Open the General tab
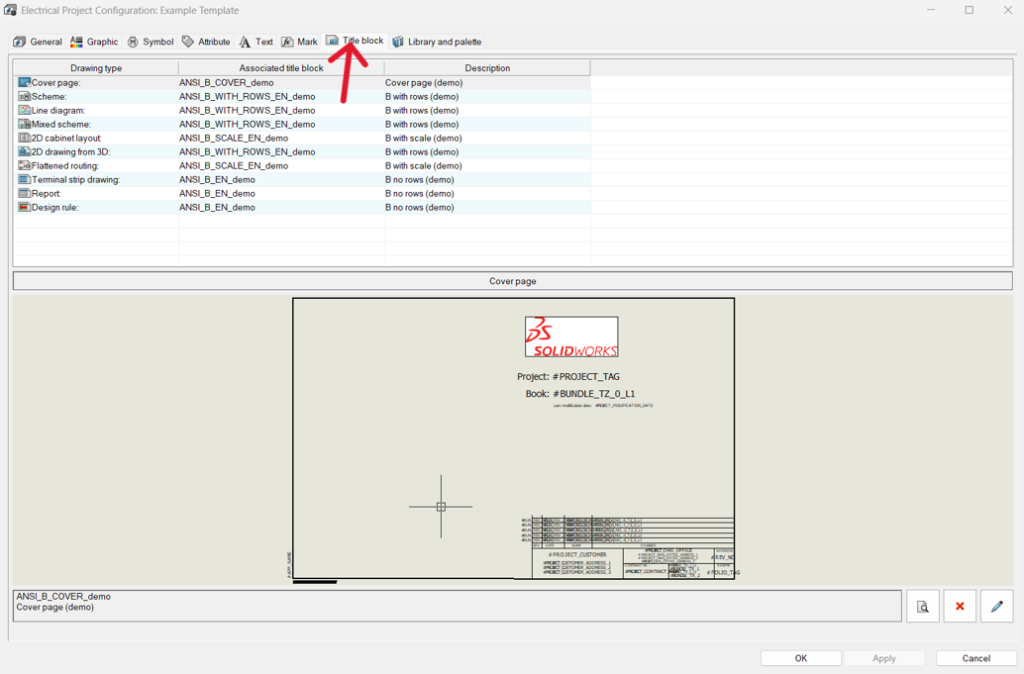 pyautogui.click(x=38, y=42)
